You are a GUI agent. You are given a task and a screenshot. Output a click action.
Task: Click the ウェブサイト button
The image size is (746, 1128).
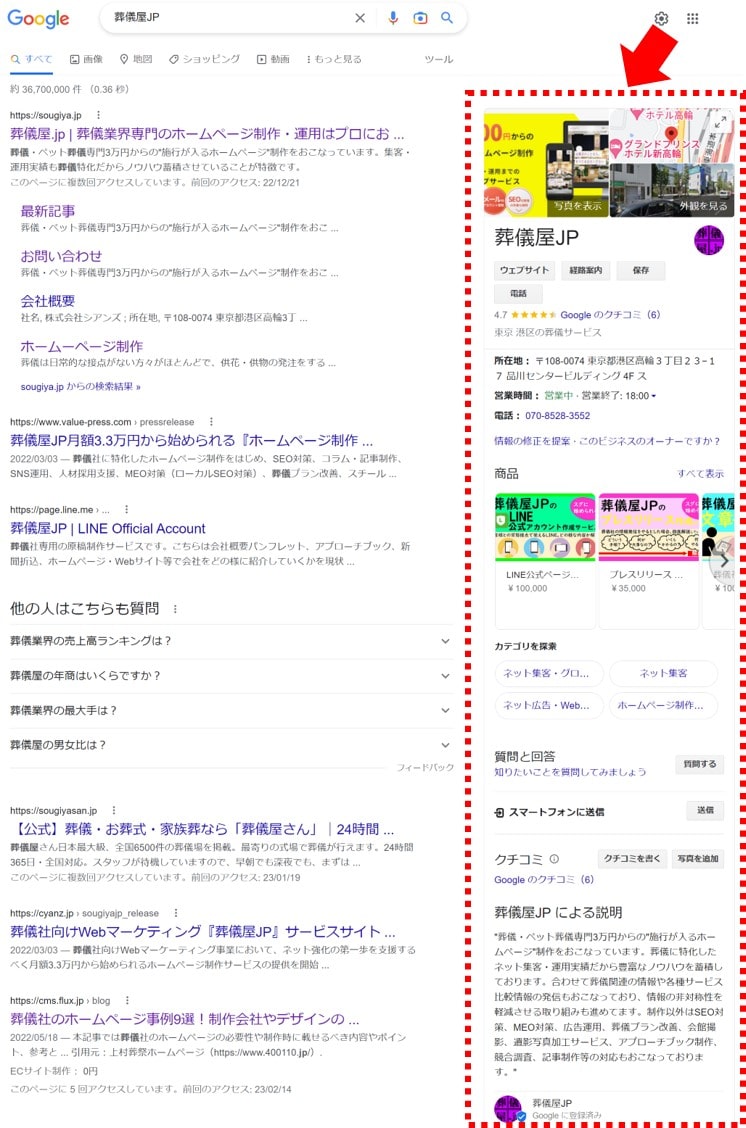(x=525, y=270)
